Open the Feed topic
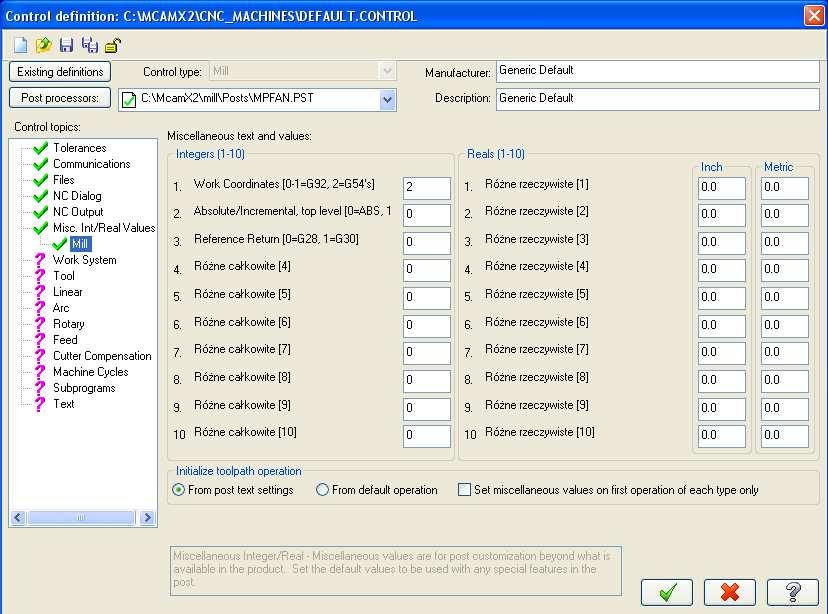828x614 pixels. [x=65, y=339]
